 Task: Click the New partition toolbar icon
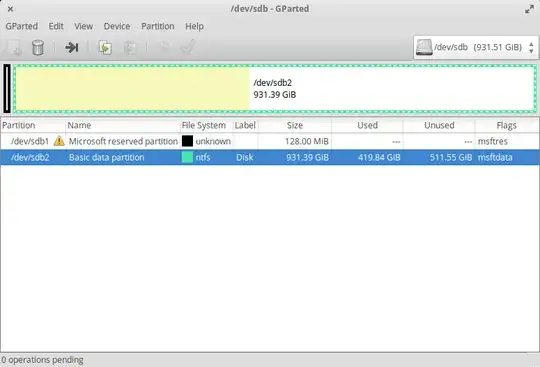pyautogui.click(x=14, y=47)
